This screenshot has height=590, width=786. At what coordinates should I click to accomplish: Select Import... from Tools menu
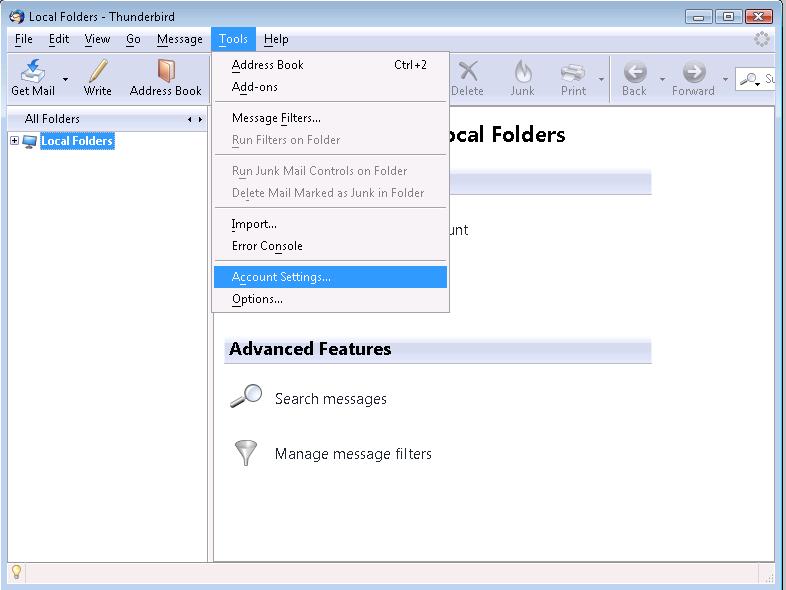(x=330, y=224)
